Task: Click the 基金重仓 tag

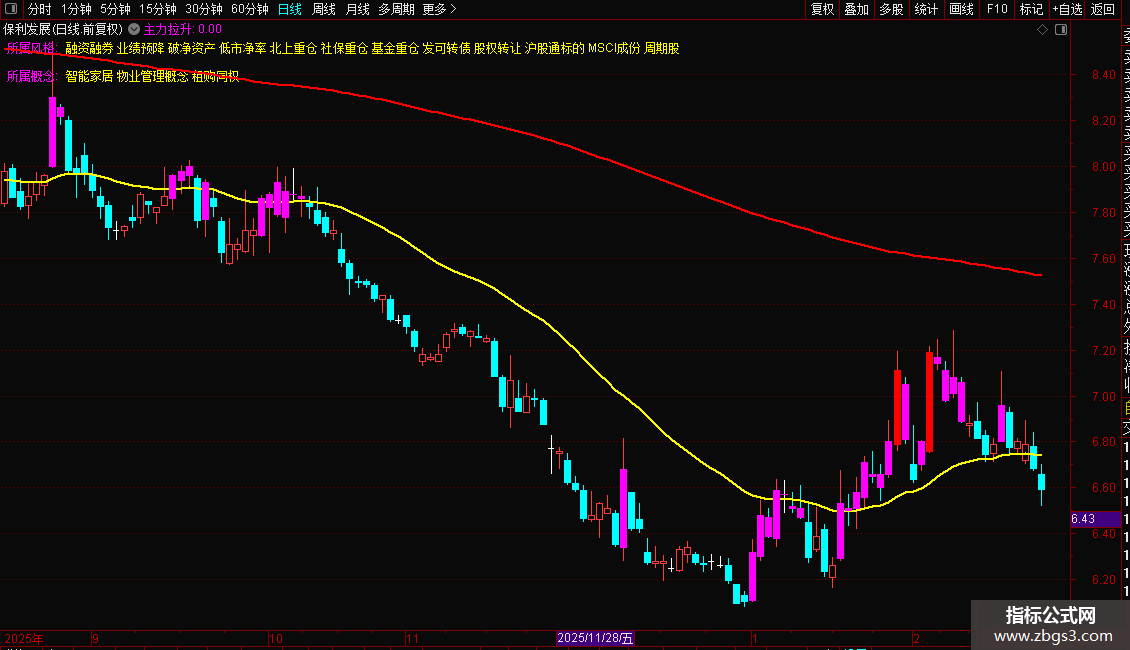Action: click(395, 48)
